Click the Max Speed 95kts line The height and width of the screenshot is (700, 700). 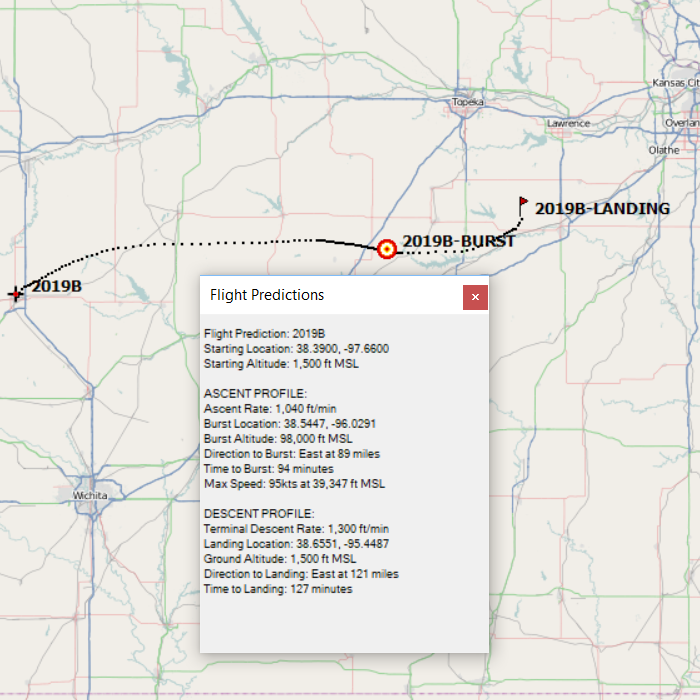tap(294, 484)
